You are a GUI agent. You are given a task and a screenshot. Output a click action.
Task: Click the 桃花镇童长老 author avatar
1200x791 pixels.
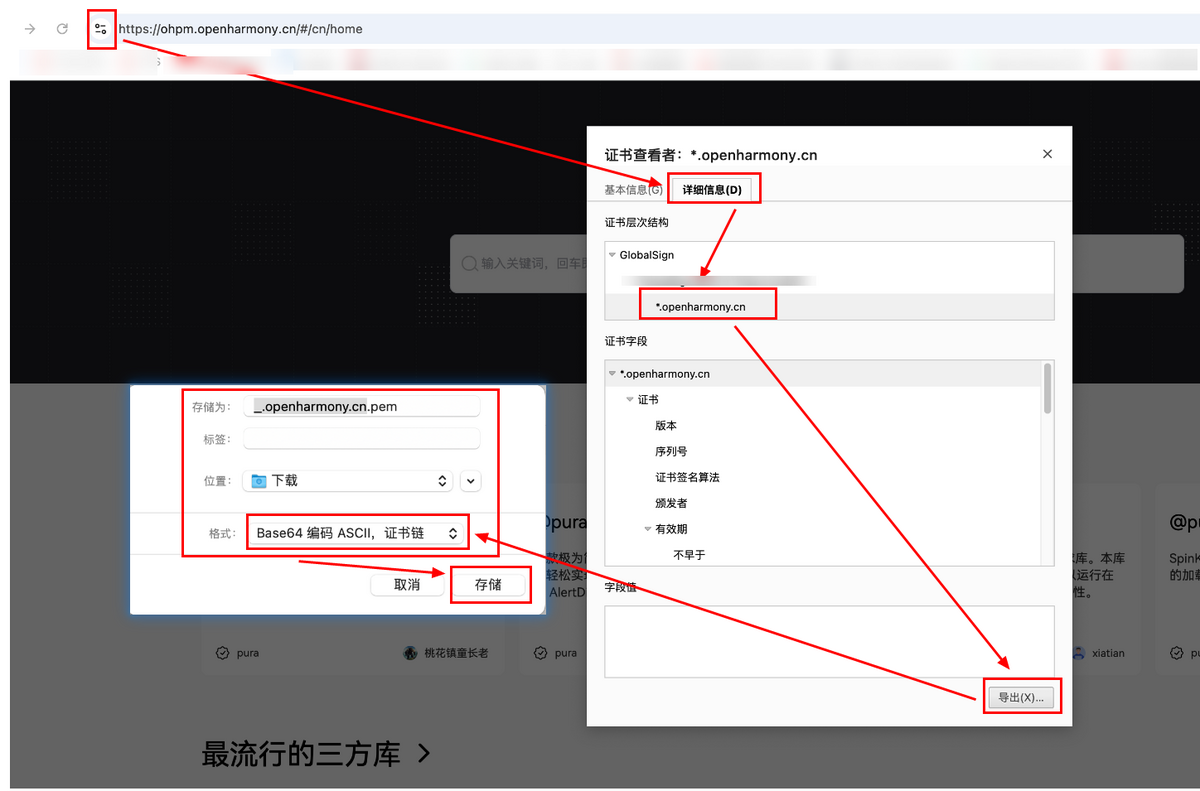pyautogui.click(x=410, y=653)
